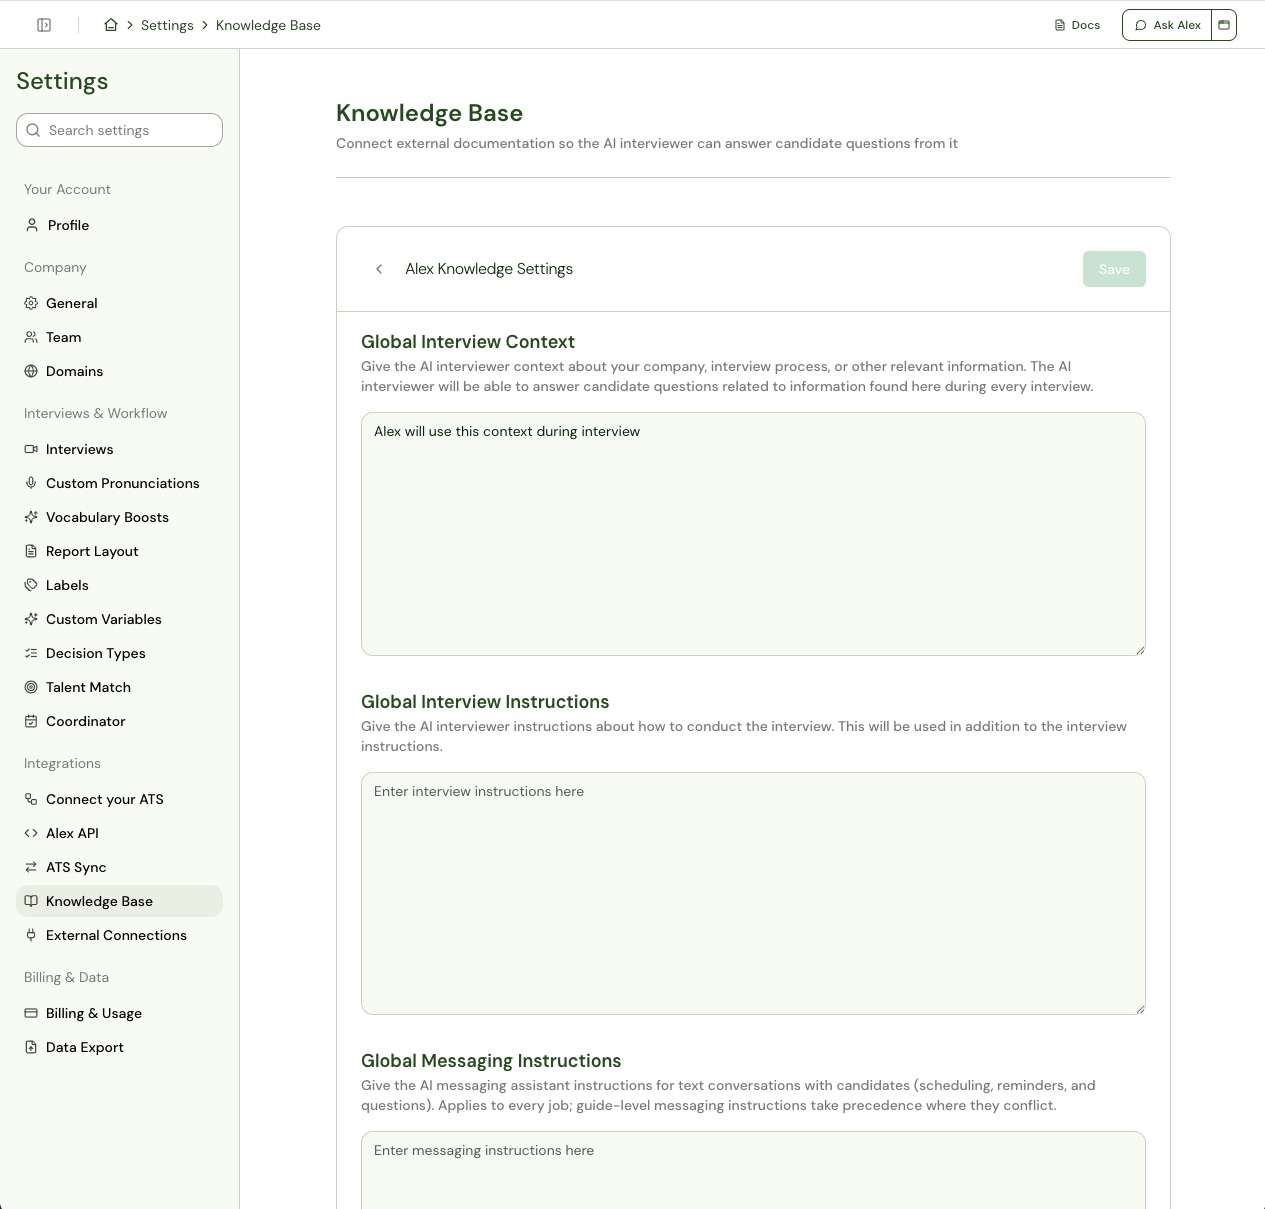Click into Global Interview Instructions textarea
Viewport: 1265px width, 1209px height.
point(753,893)
